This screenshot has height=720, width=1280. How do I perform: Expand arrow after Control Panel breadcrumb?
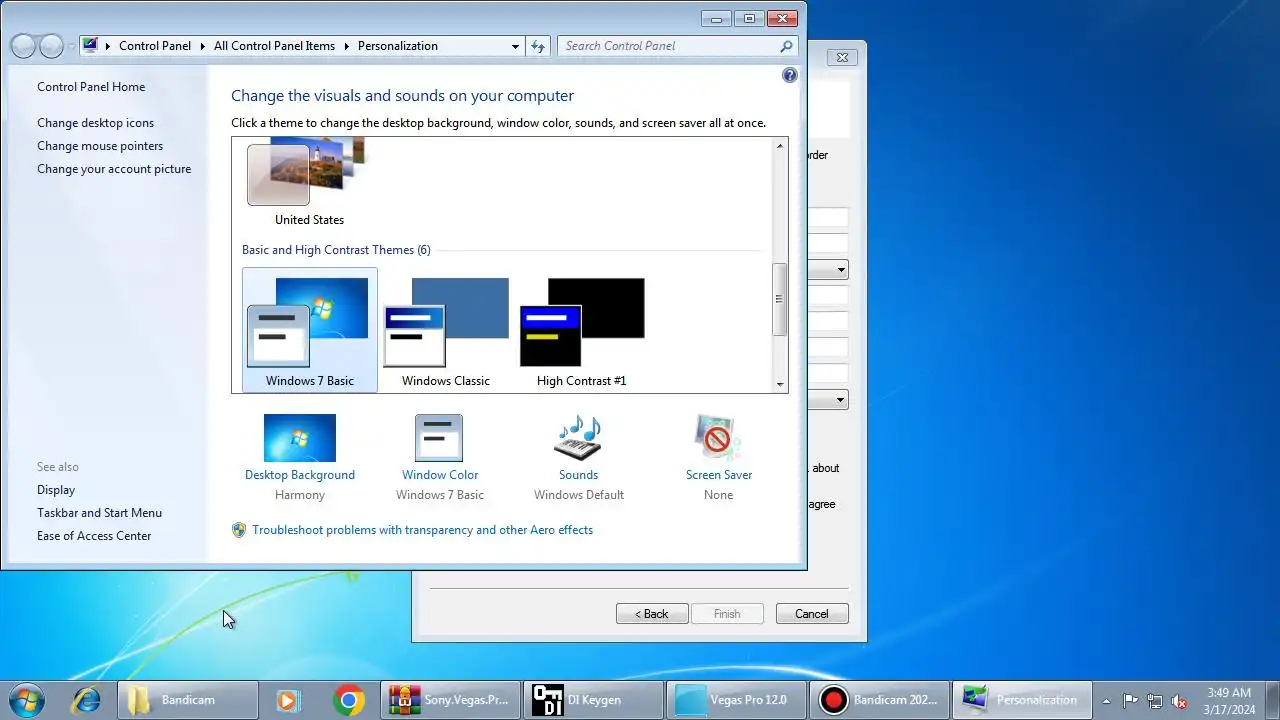202,46
